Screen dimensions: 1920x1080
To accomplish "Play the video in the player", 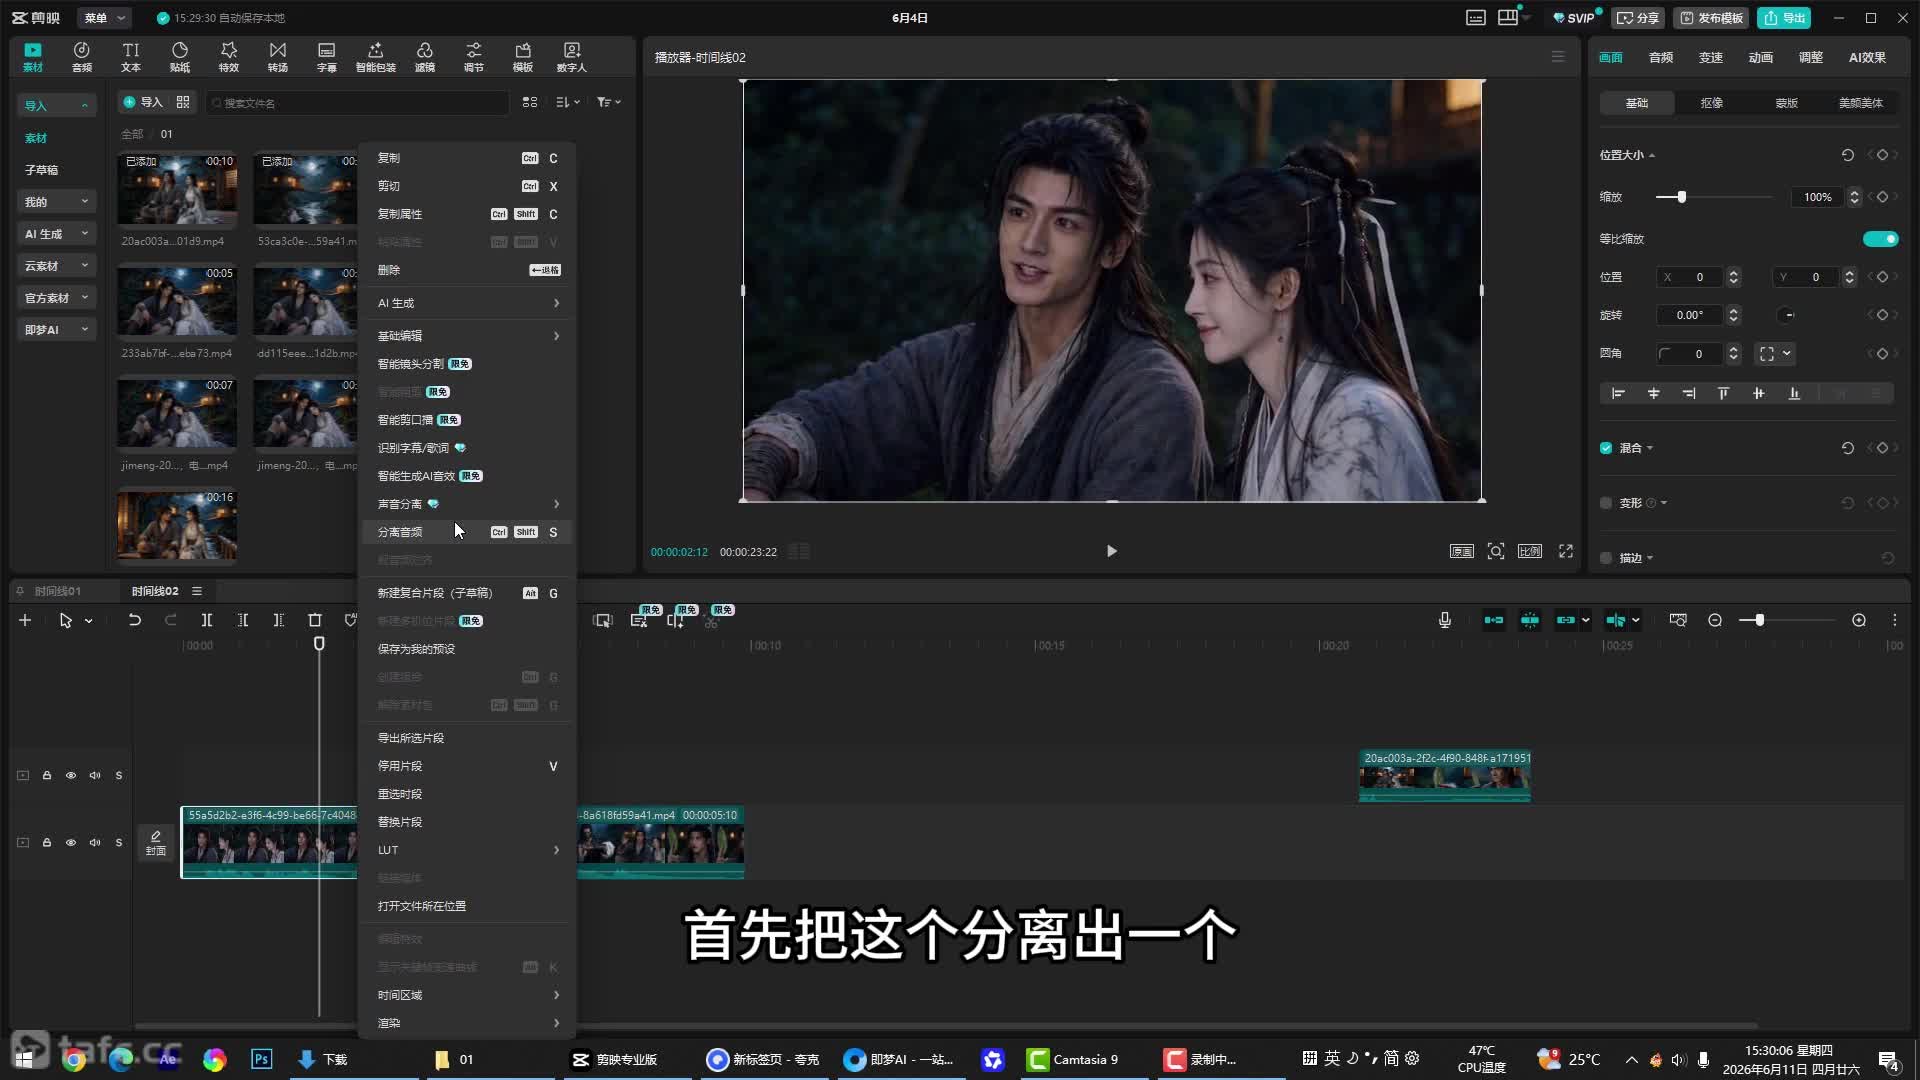I will pyautogui.click(x=1111, y=551).
